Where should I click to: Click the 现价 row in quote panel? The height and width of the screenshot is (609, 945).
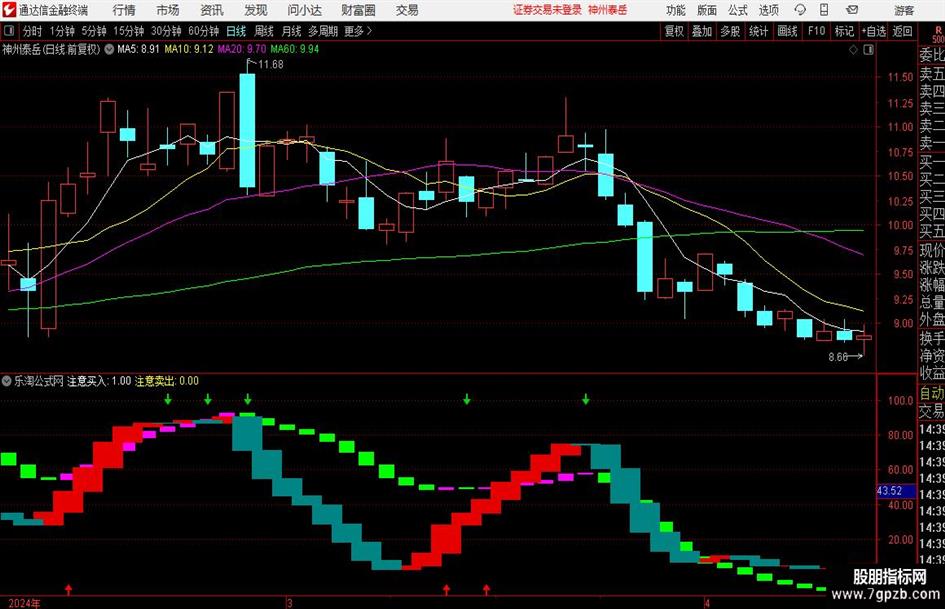pyautogui.click(x=932, y=249)
